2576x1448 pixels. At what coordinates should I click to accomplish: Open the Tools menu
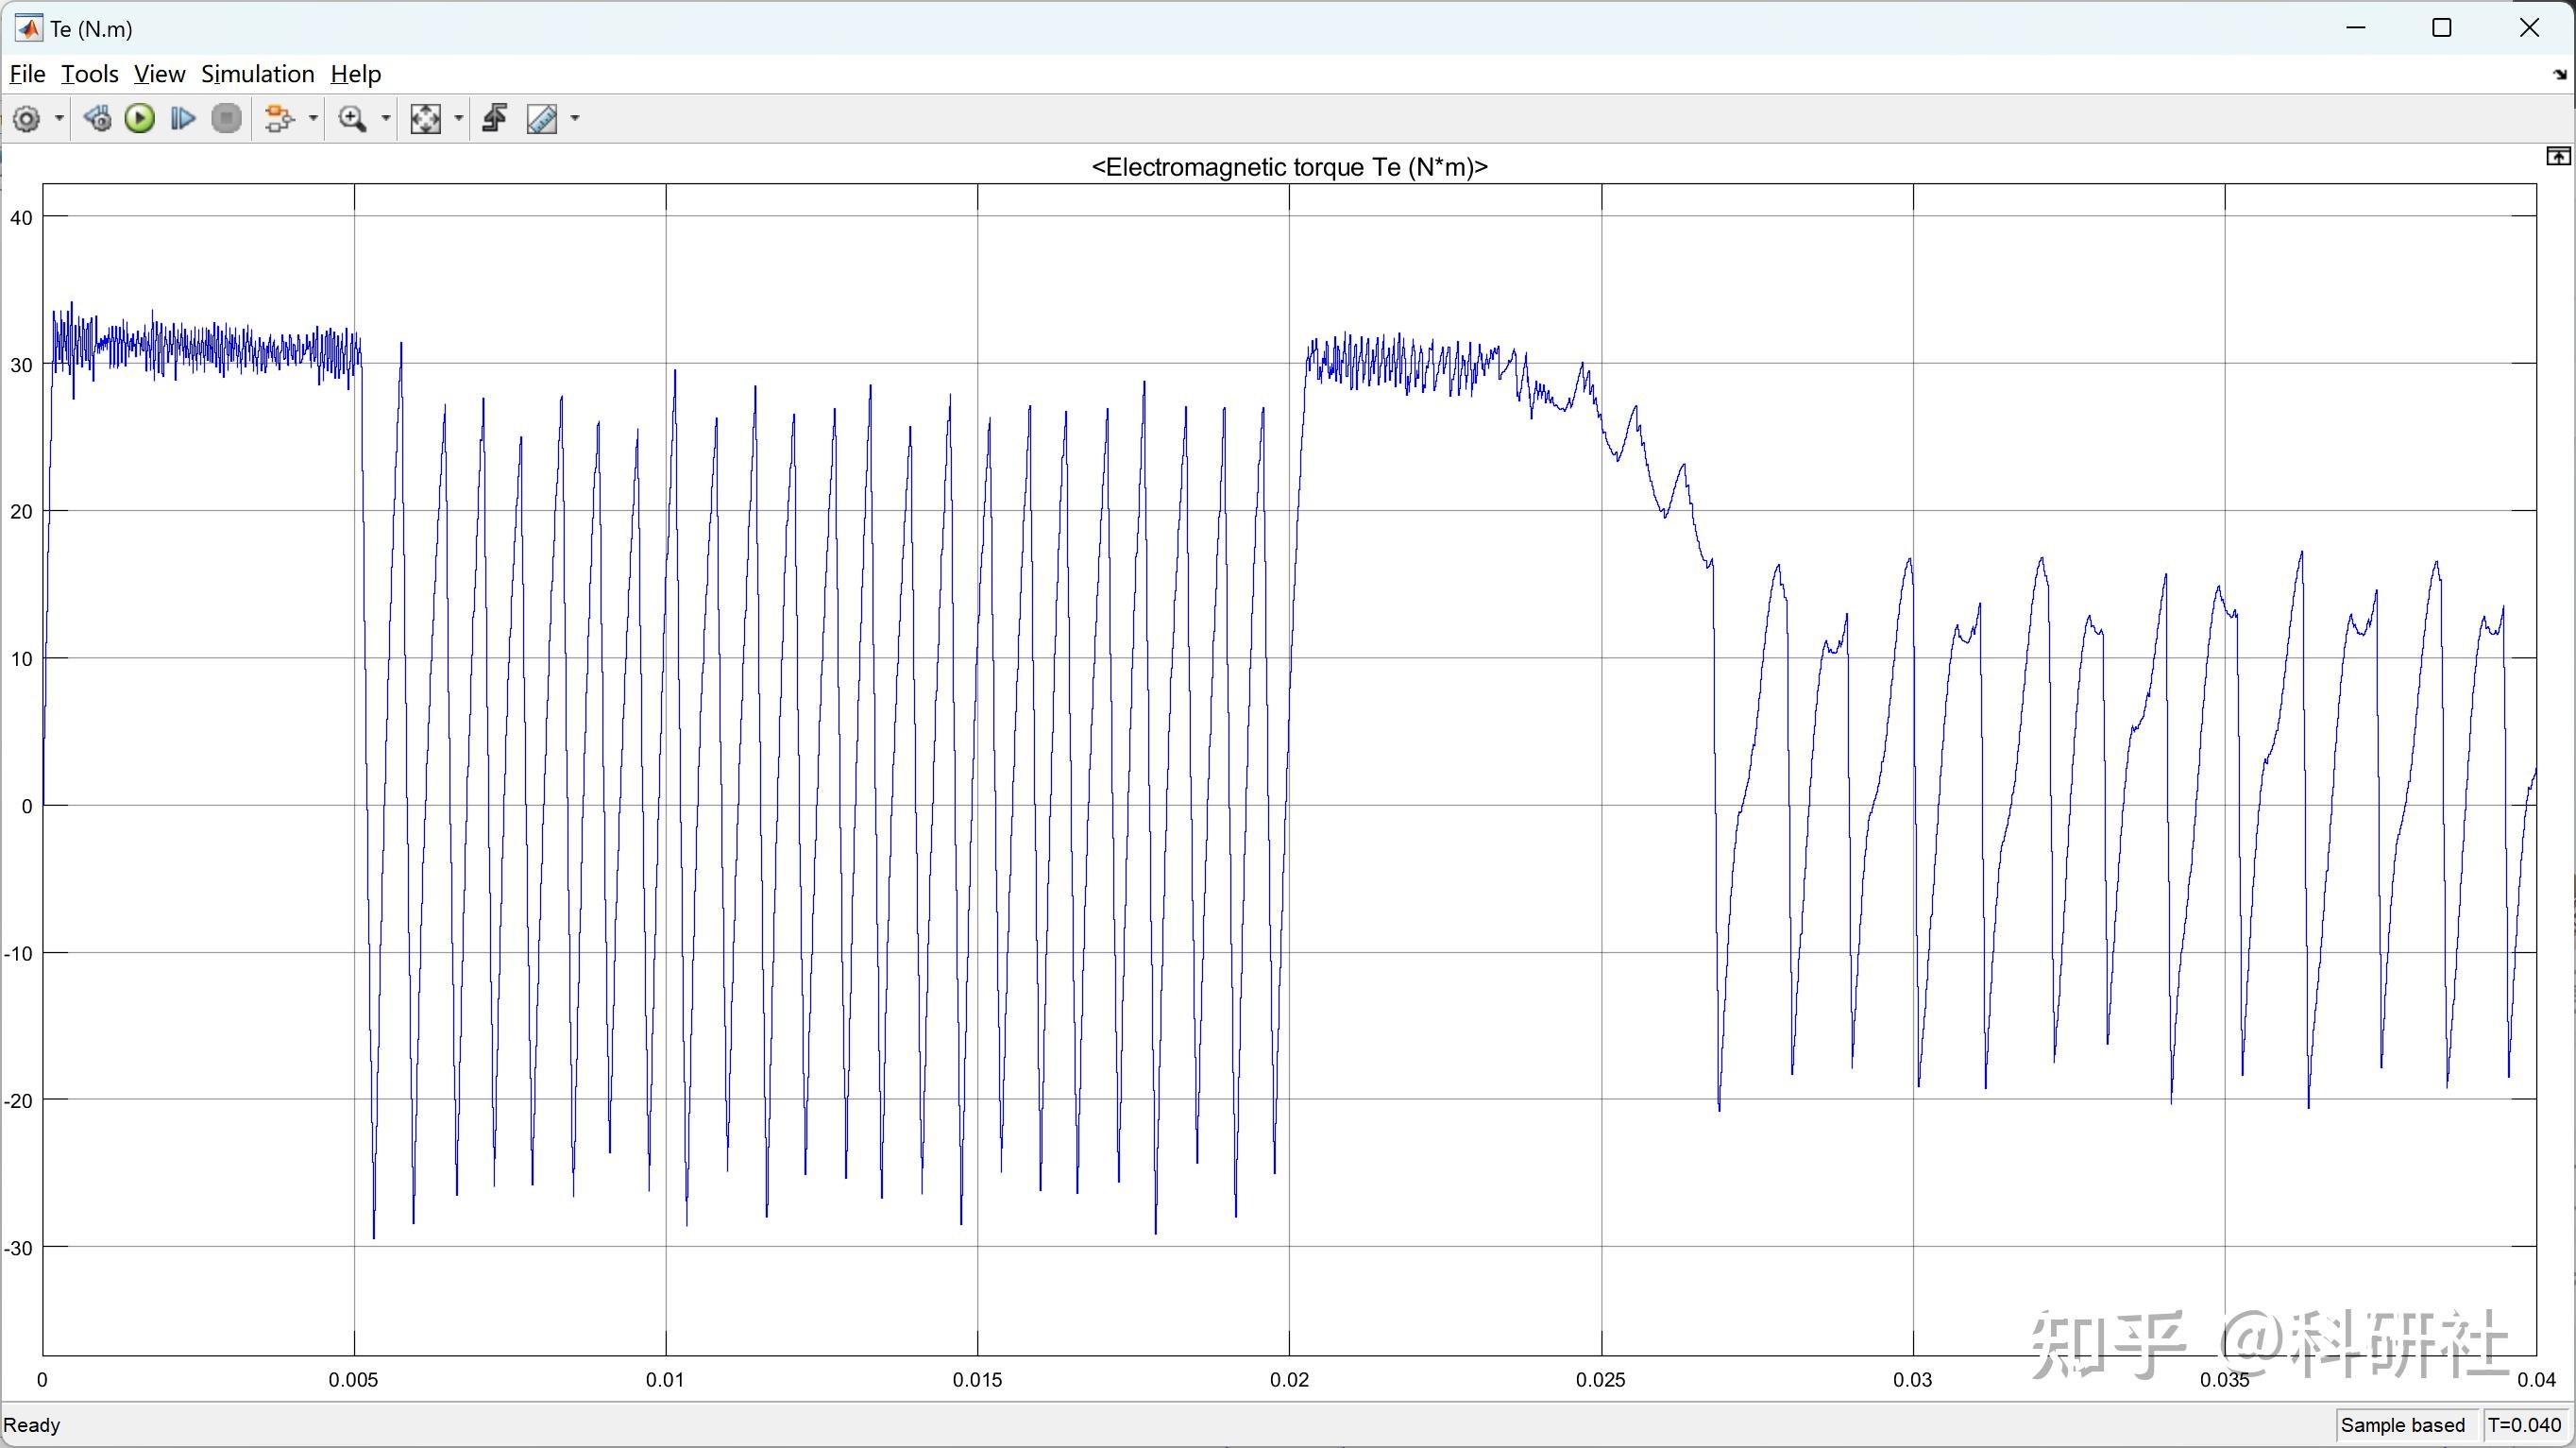89,74
